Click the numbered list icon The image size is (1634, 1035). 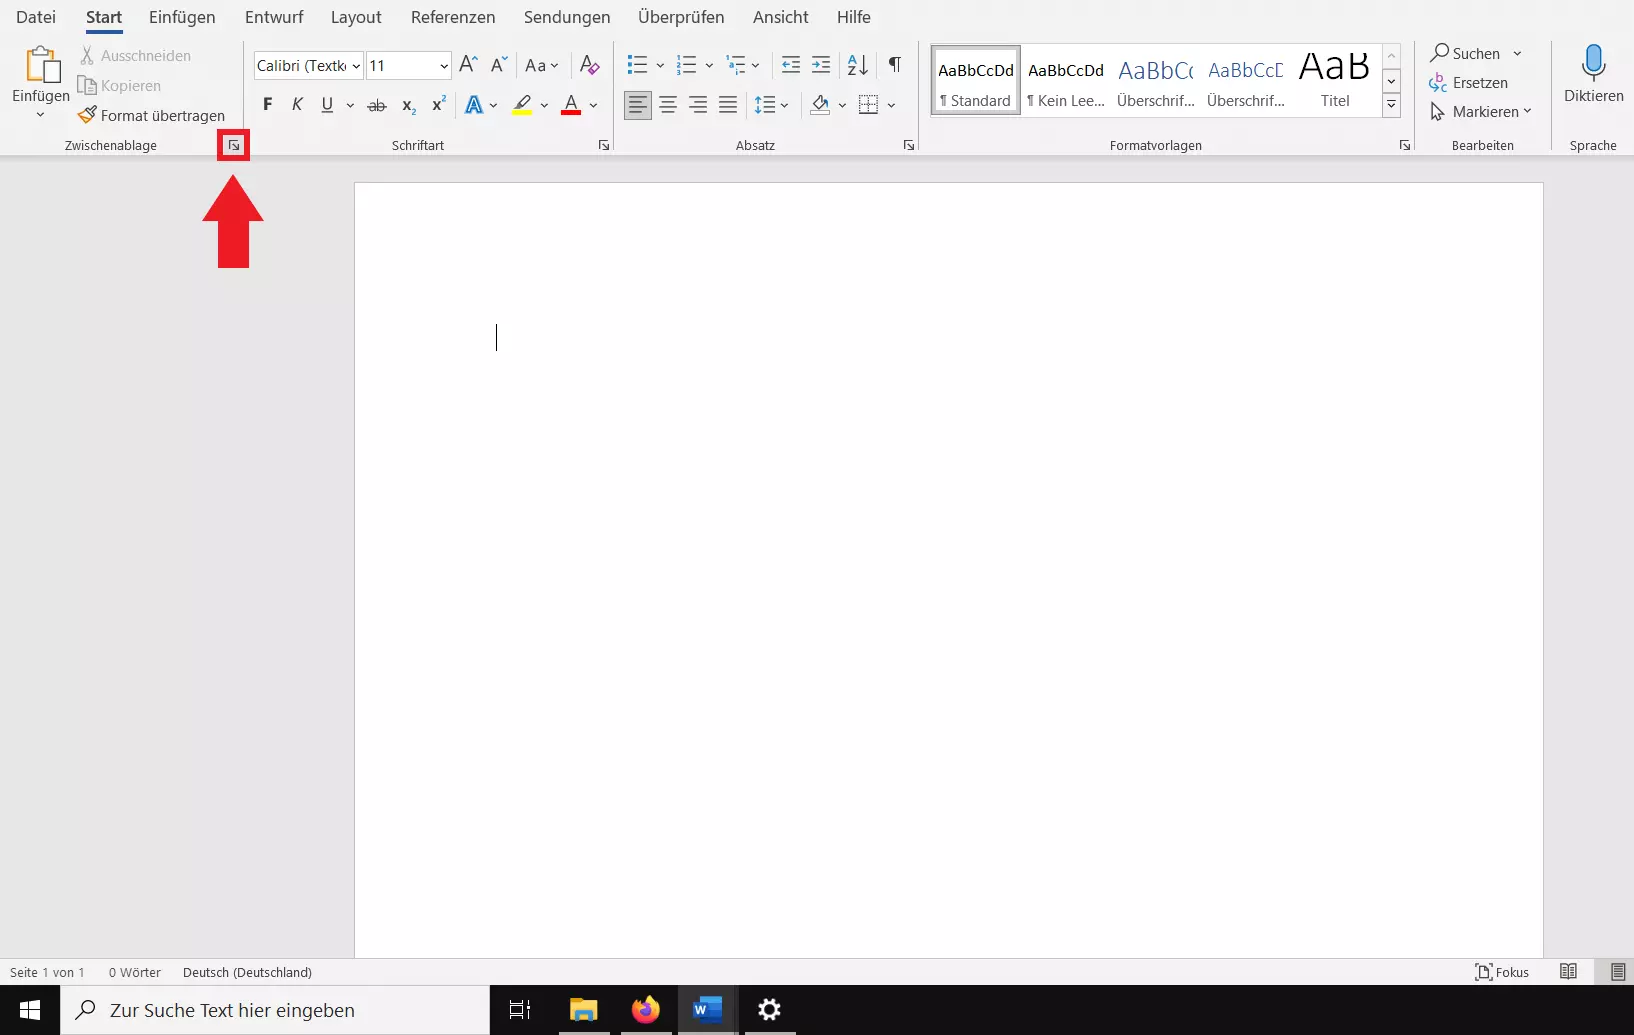tap(686, 65)
